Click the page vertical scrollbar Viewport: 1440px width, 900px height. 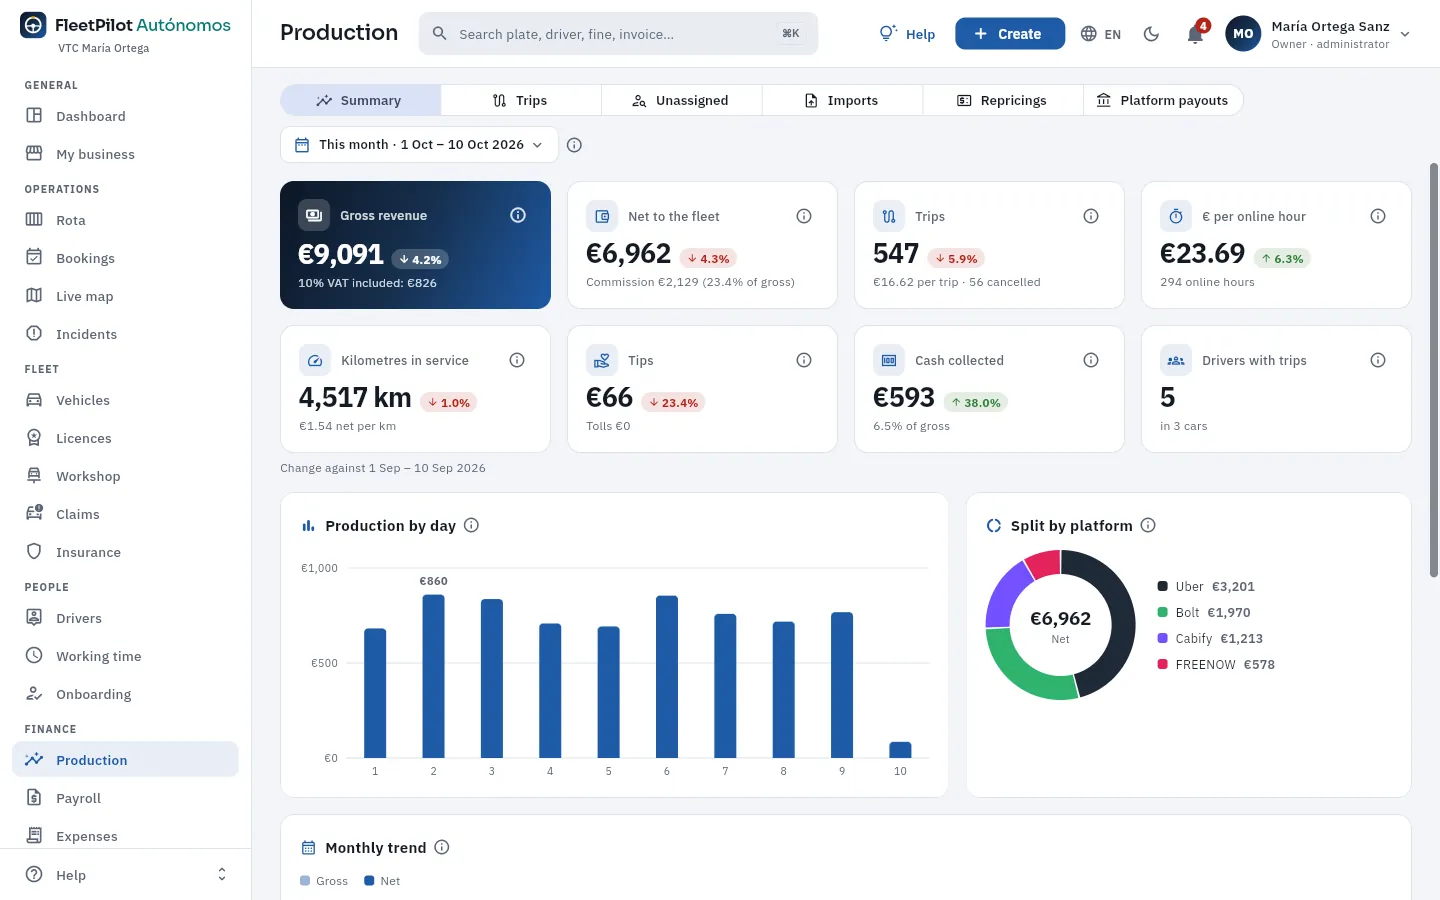click(1433, 370)
